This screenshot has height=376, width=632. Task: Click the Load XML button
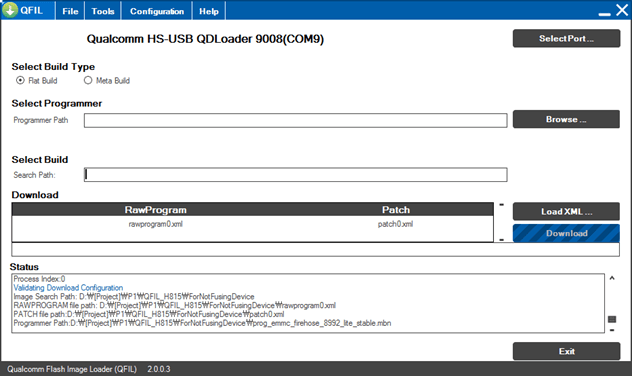pos(566,212)
